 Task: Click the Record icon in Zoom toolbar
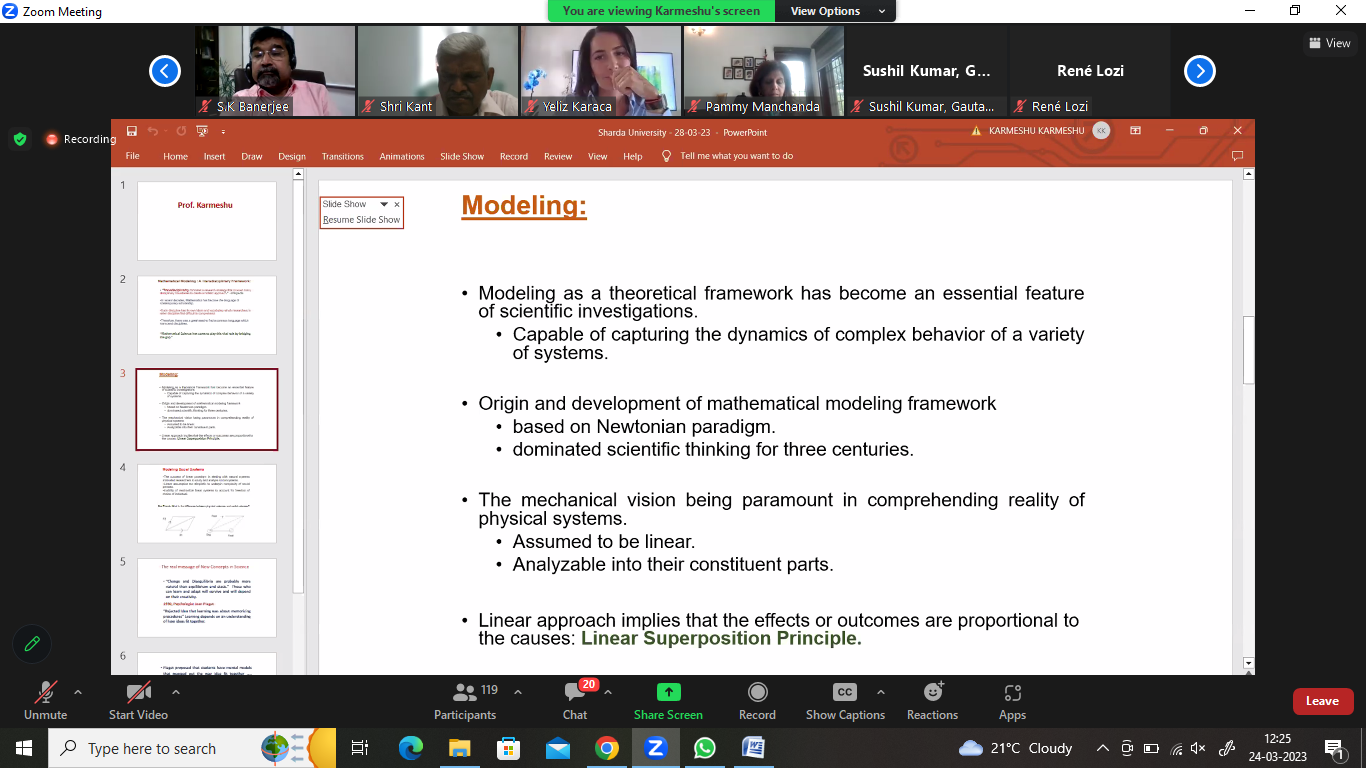757,693
